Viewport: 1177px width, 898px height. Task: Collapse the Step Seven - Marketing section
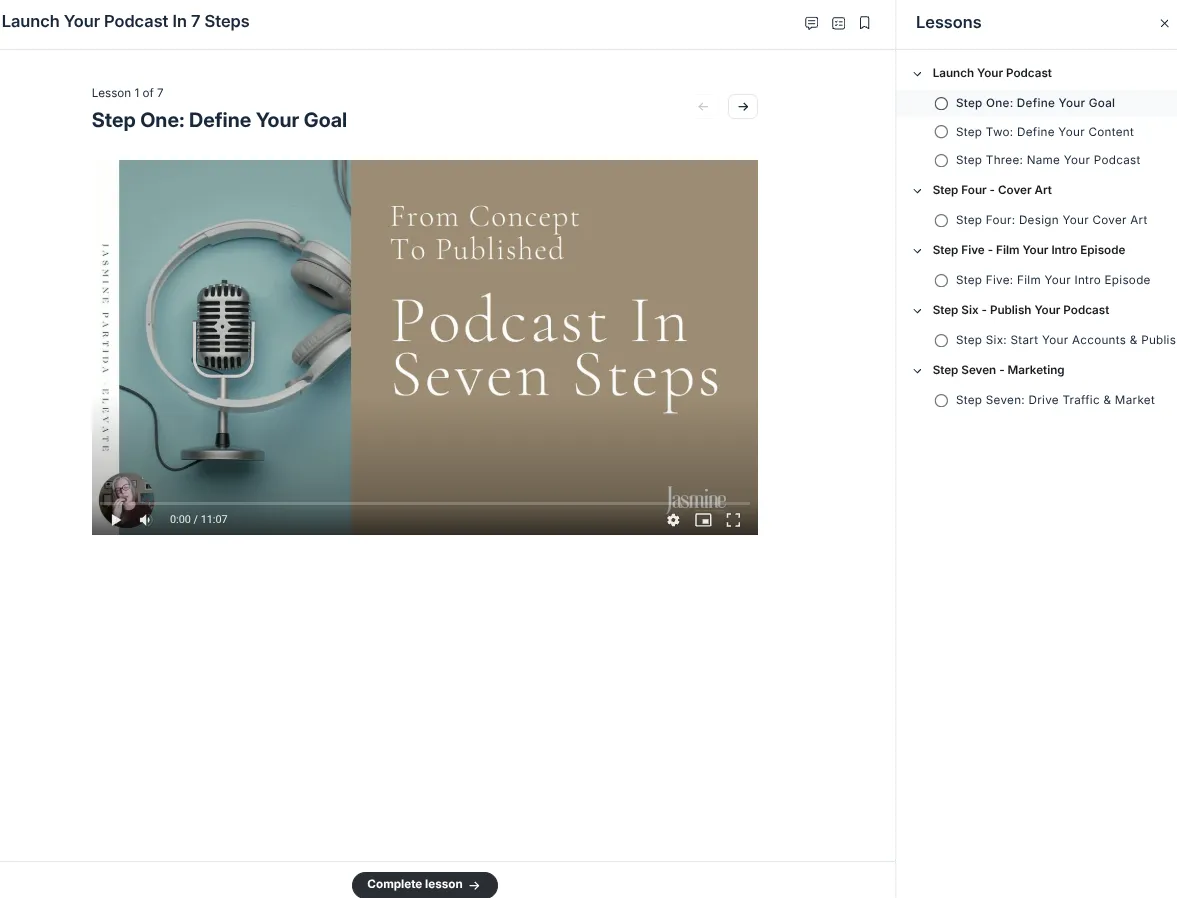917,371
